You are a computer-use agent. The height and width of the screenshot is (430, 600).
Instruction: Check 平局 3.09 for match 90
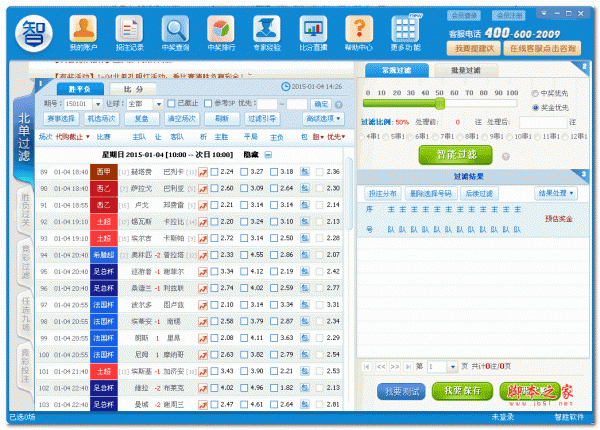pos(244,188)
